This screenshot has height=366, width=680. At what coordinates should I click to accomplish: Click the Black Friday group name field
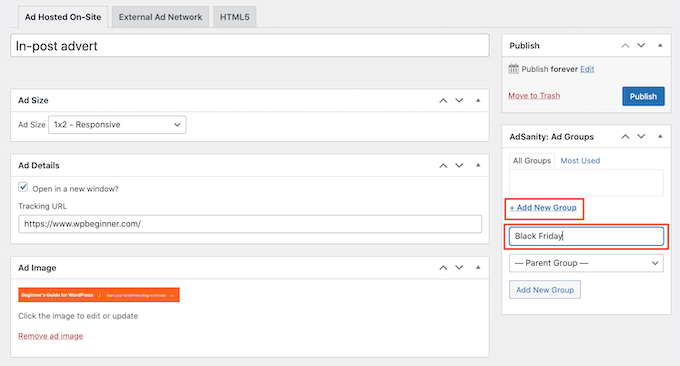point(586,236)
